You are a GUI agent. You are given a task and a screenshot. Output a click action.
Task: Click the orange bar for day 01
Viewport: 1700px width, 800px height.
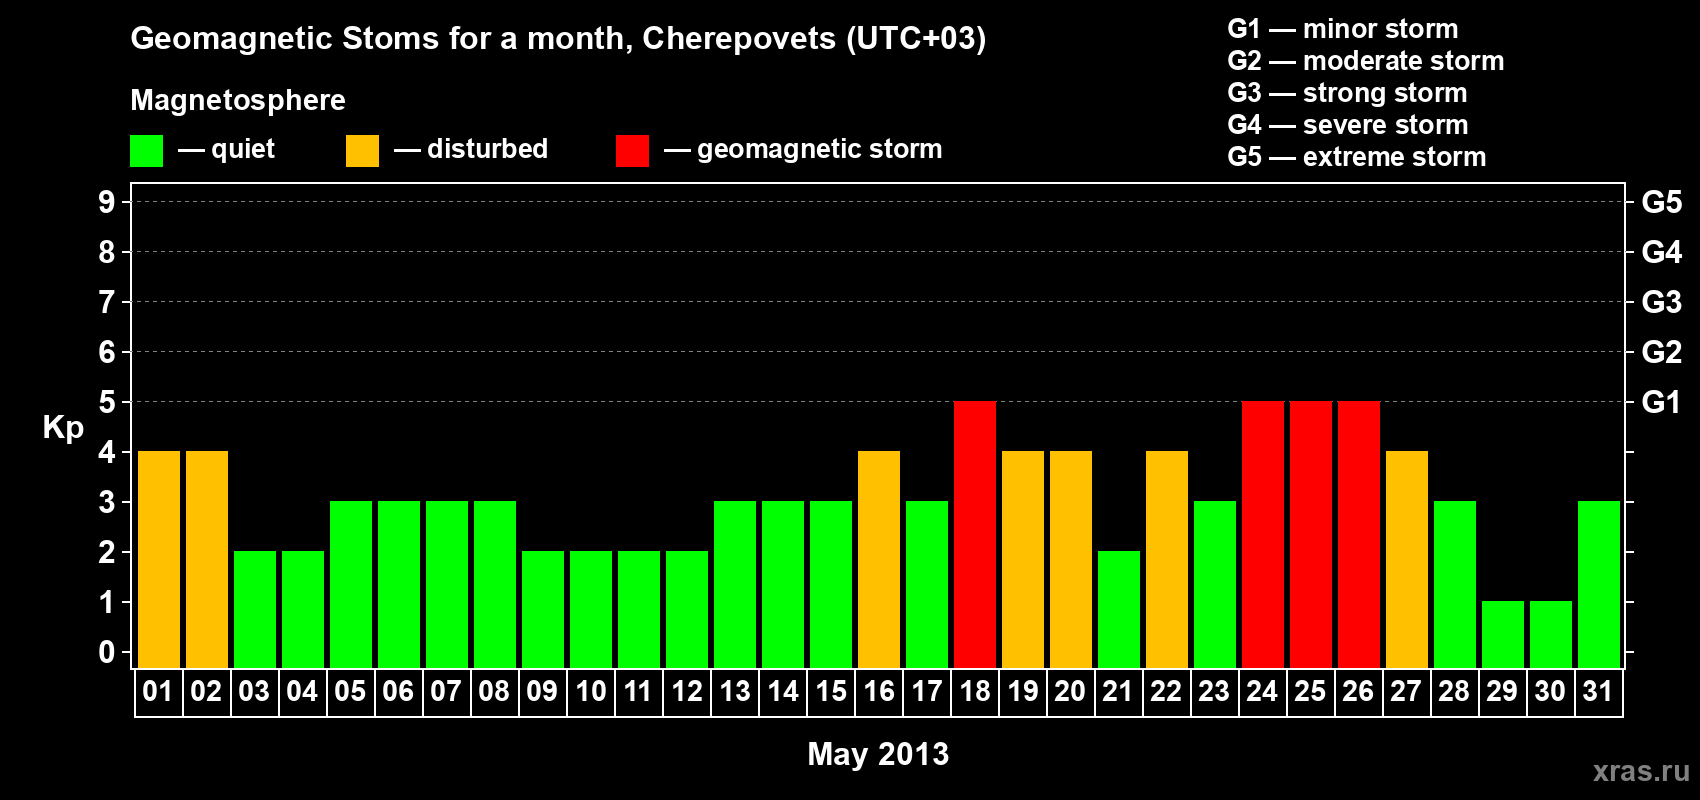pyautogui.click(x=159, y=559)
